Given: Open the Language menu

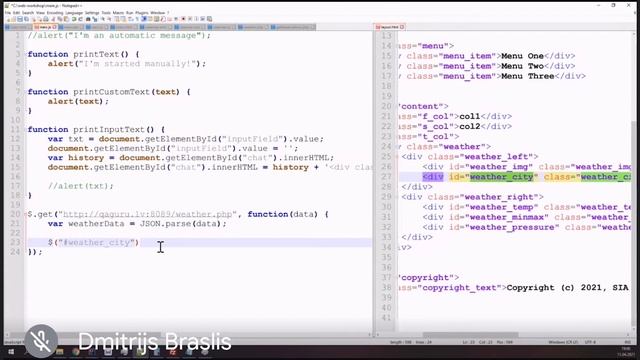Looking at the screenshot, I should tap(74, 13).
